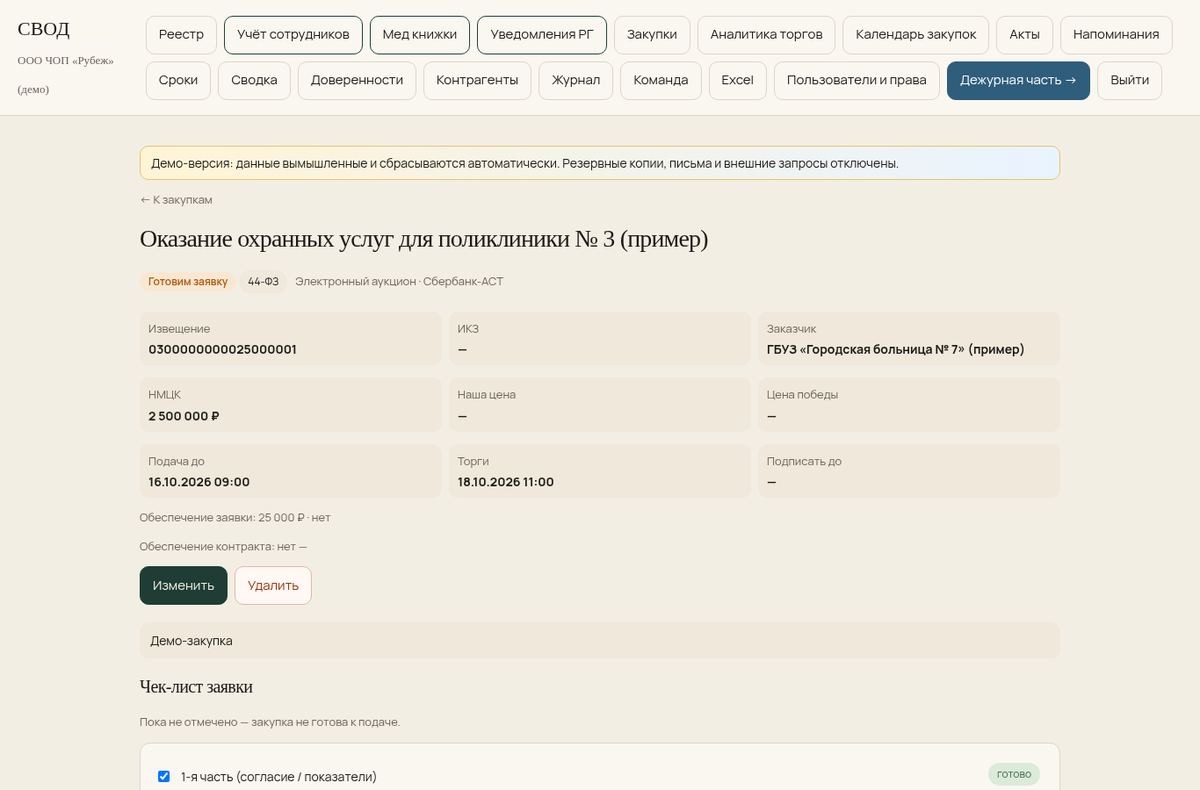The width and height of the screenshot is (1200, 790).
Task: Open the Сроки section
Action: coord(178,80)
